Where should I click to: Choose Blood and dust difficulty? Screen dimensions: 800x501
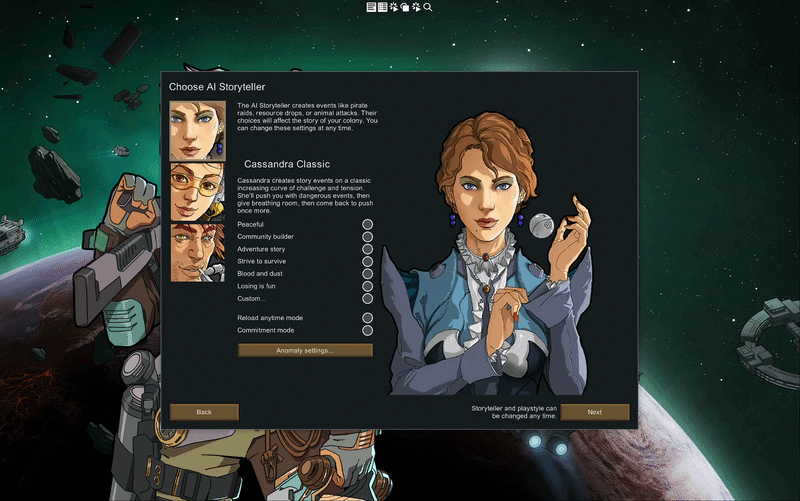pyautogui.click(x=367, y=273)
